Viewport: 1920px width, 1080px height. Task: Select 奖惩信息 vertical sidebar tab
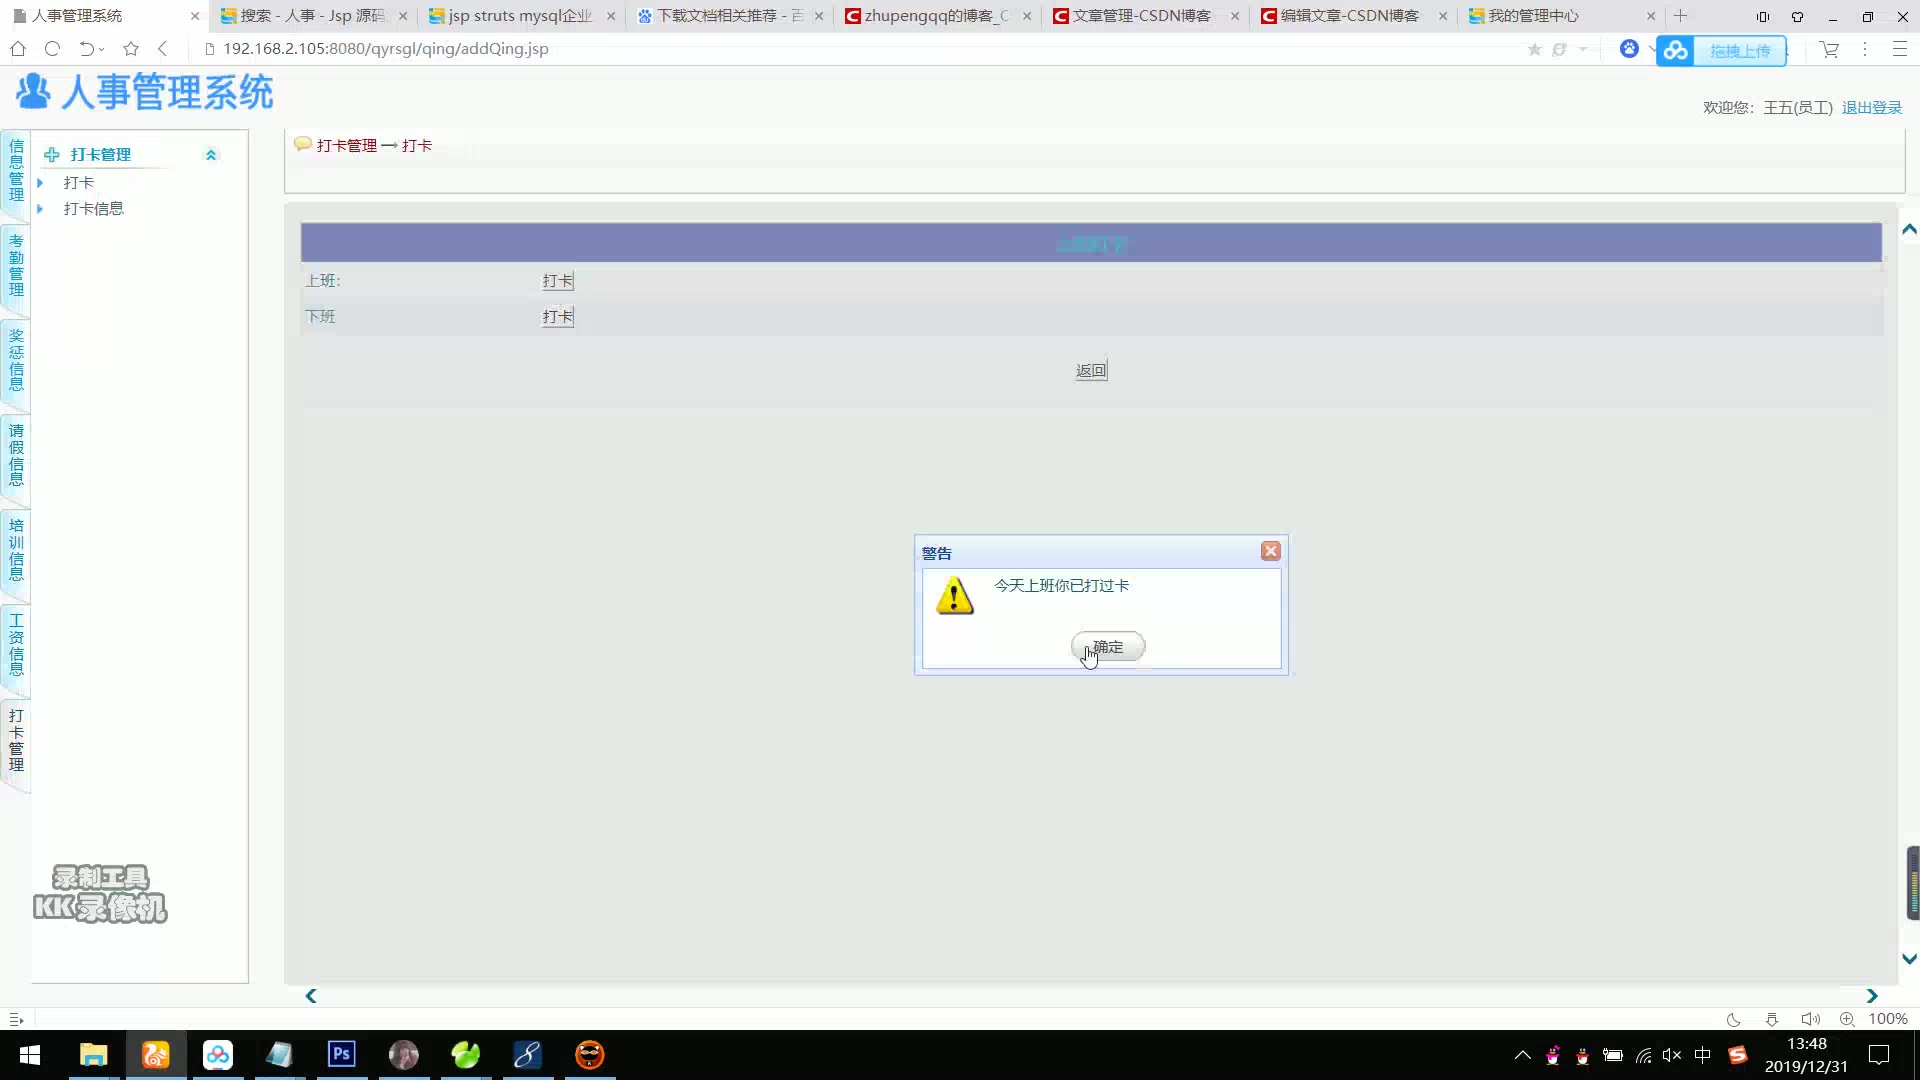[x=16, y=361]
